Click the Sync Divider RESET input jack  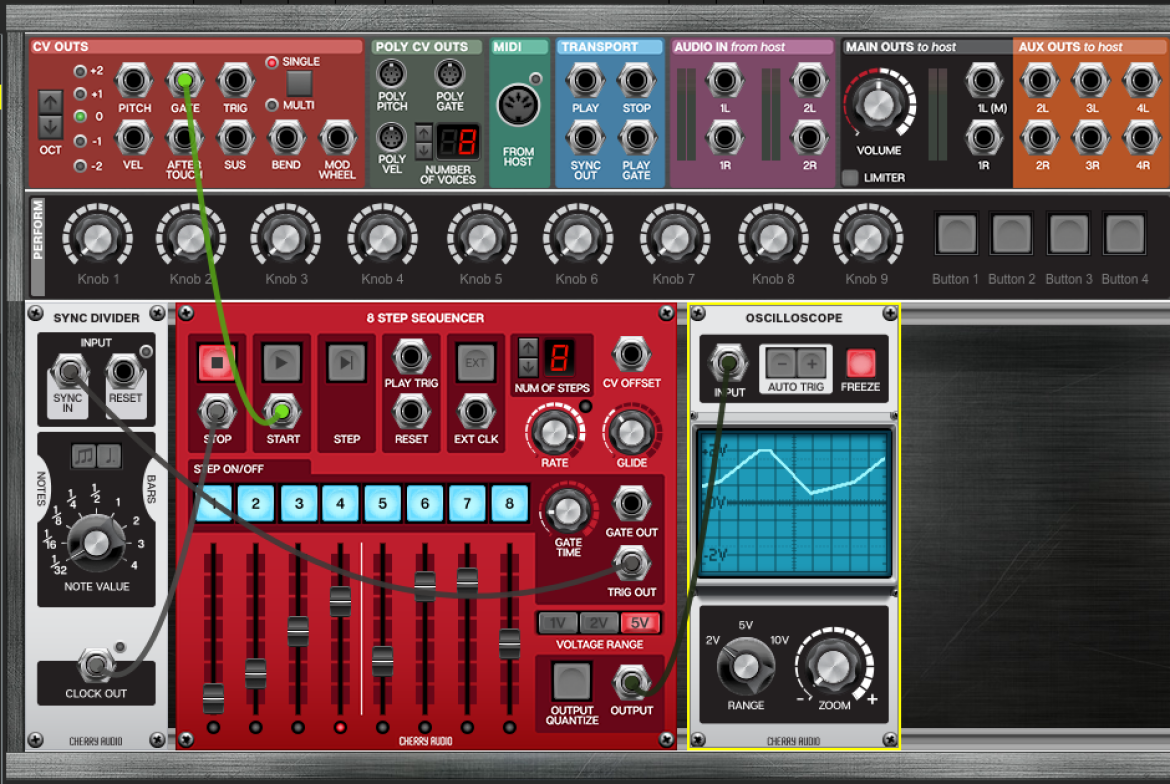pyautogui.click(x=124, y=371)
